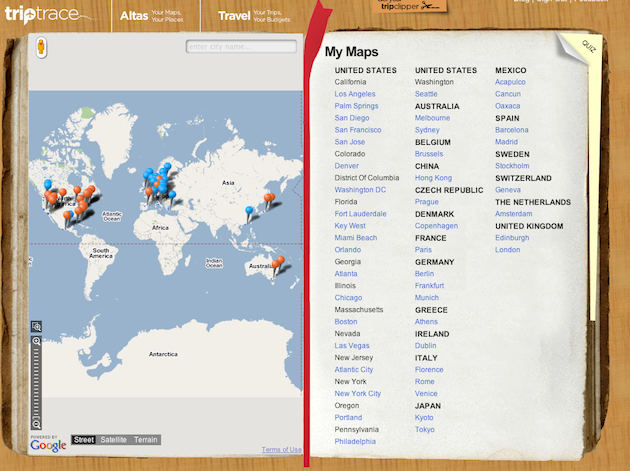Open the Orlando map link
This screenshot has width=630, height=471.
(x=348, y=250)
